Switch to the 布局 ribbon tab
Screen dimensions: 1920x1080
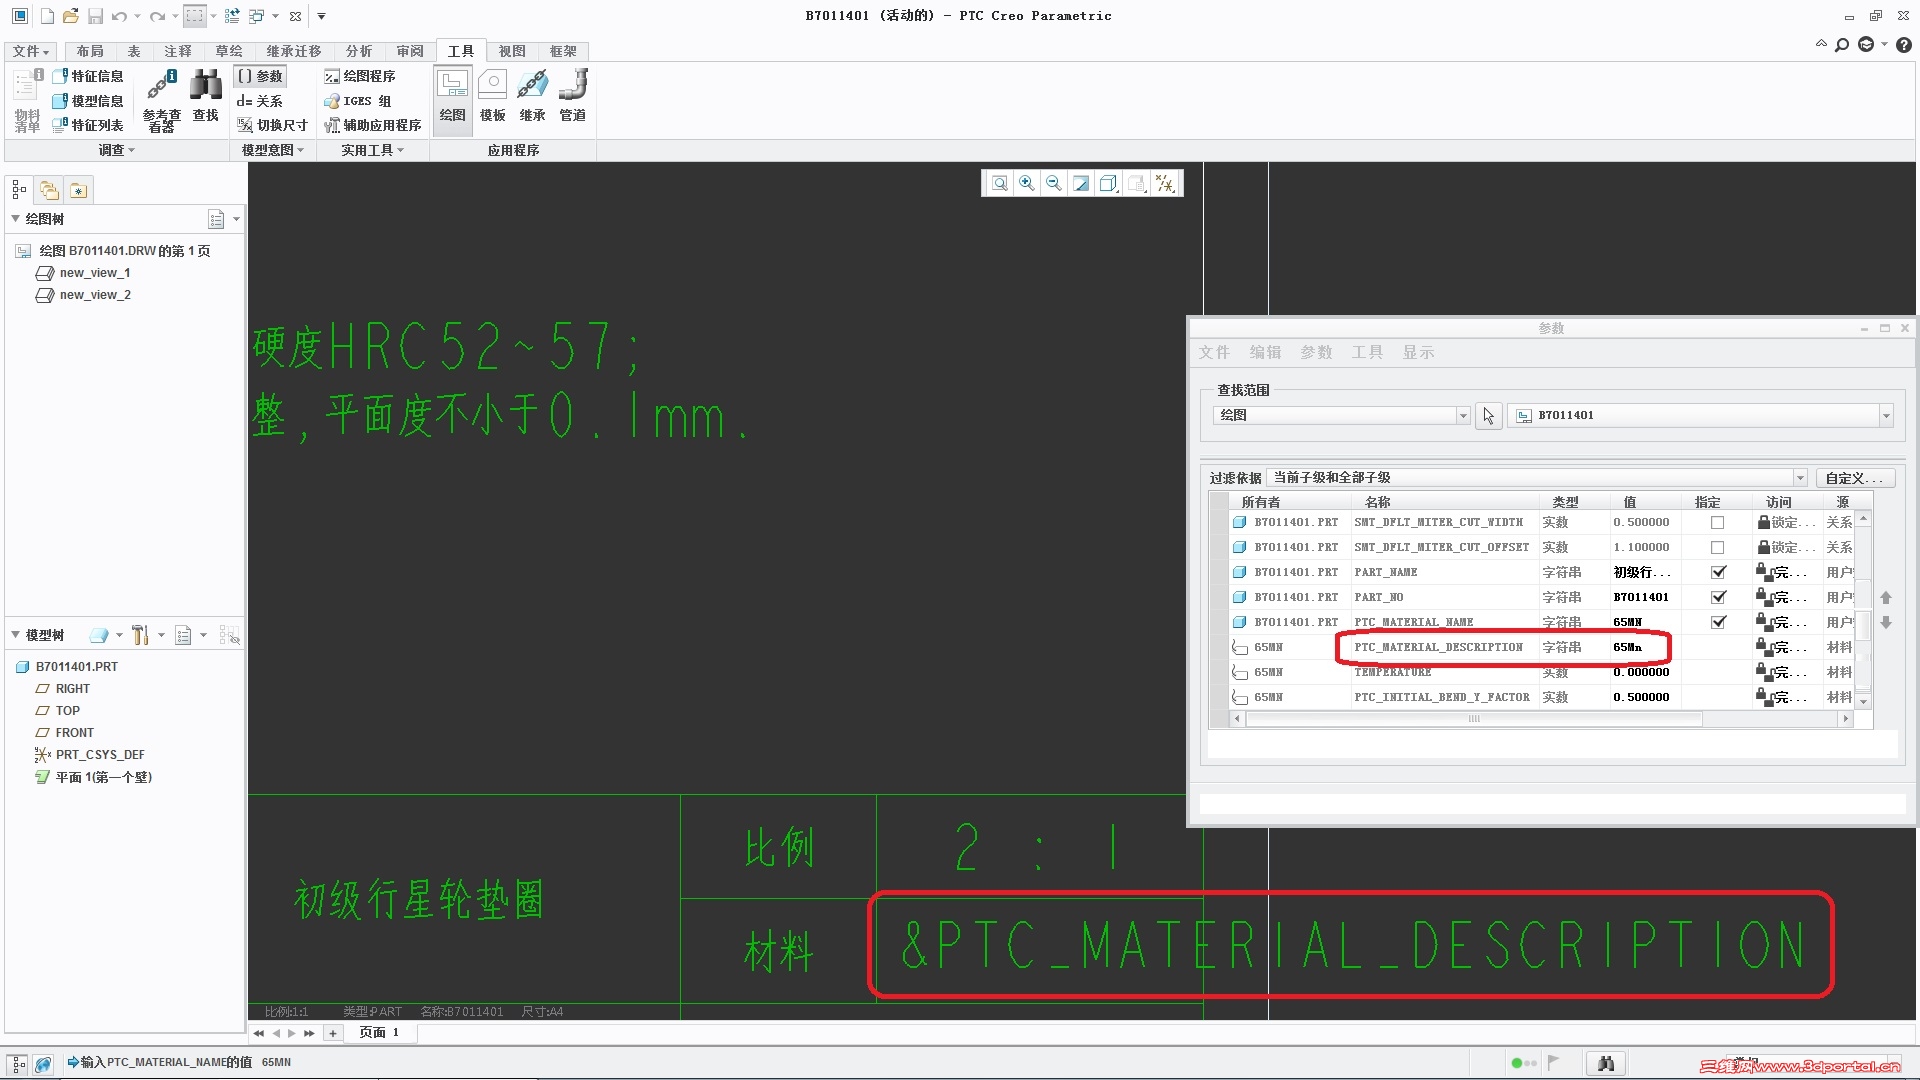90,51
